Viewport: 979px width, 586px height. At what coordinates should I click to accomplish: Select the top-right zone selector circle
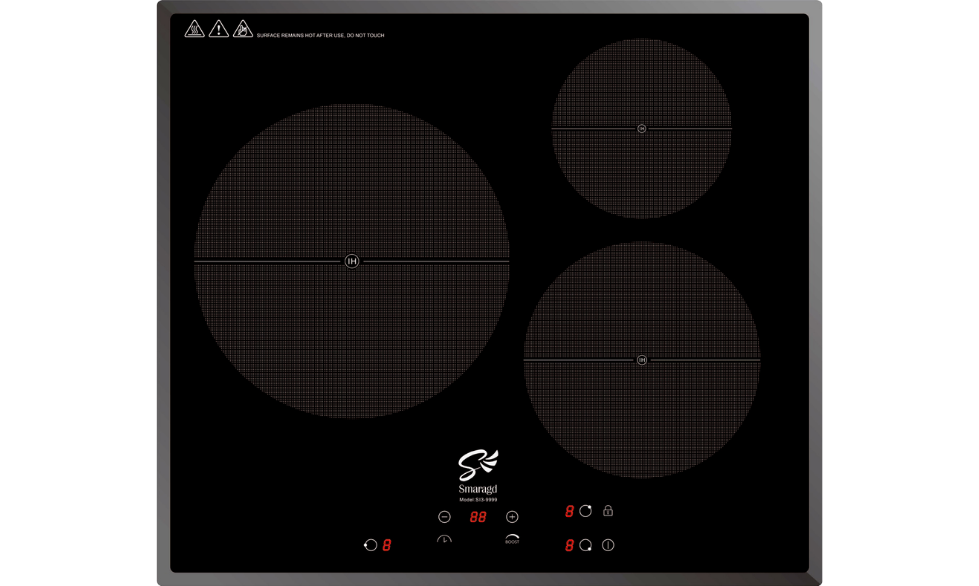click(x=586, y=511)
